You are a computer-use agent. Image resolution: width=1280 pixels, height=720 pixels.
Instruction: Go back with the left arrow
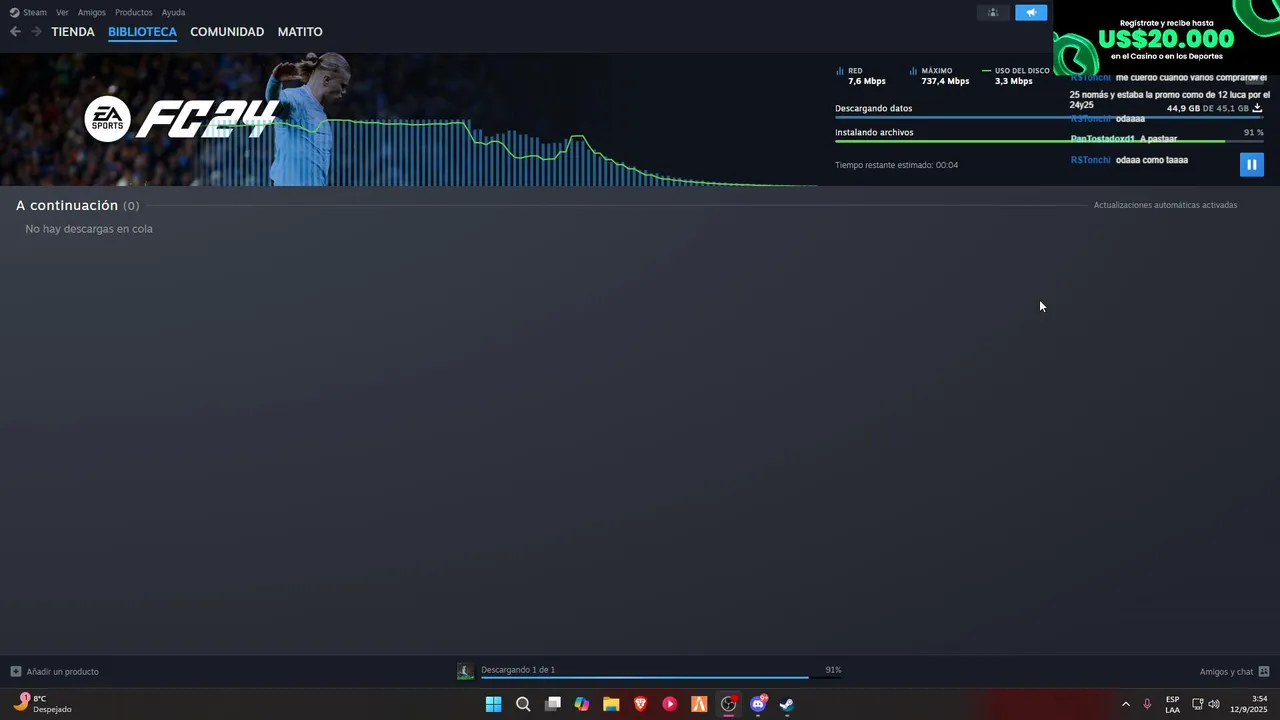15,32
